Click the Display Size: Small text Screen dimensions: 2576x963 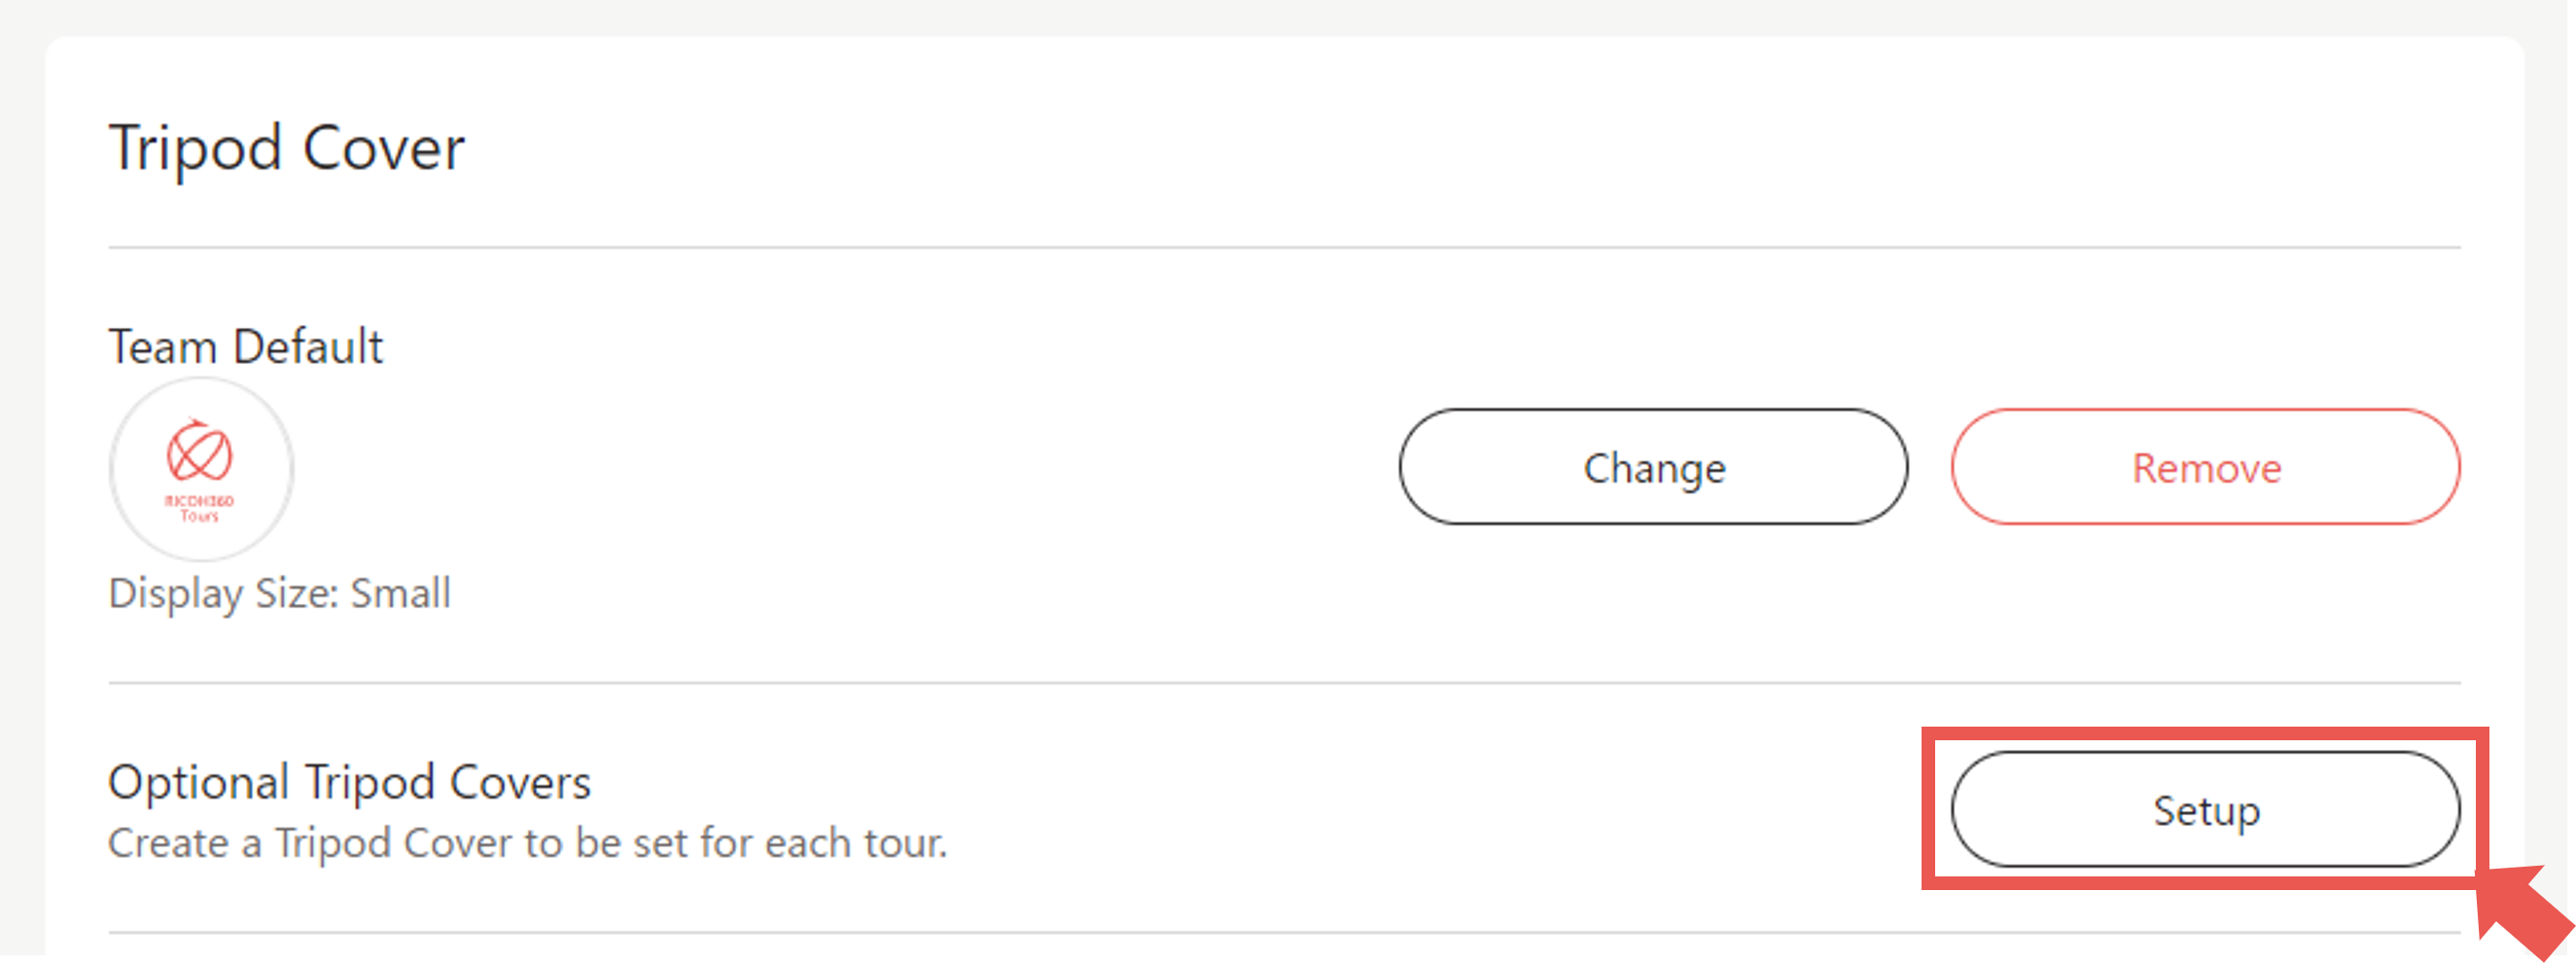click(x=279, y=593)
